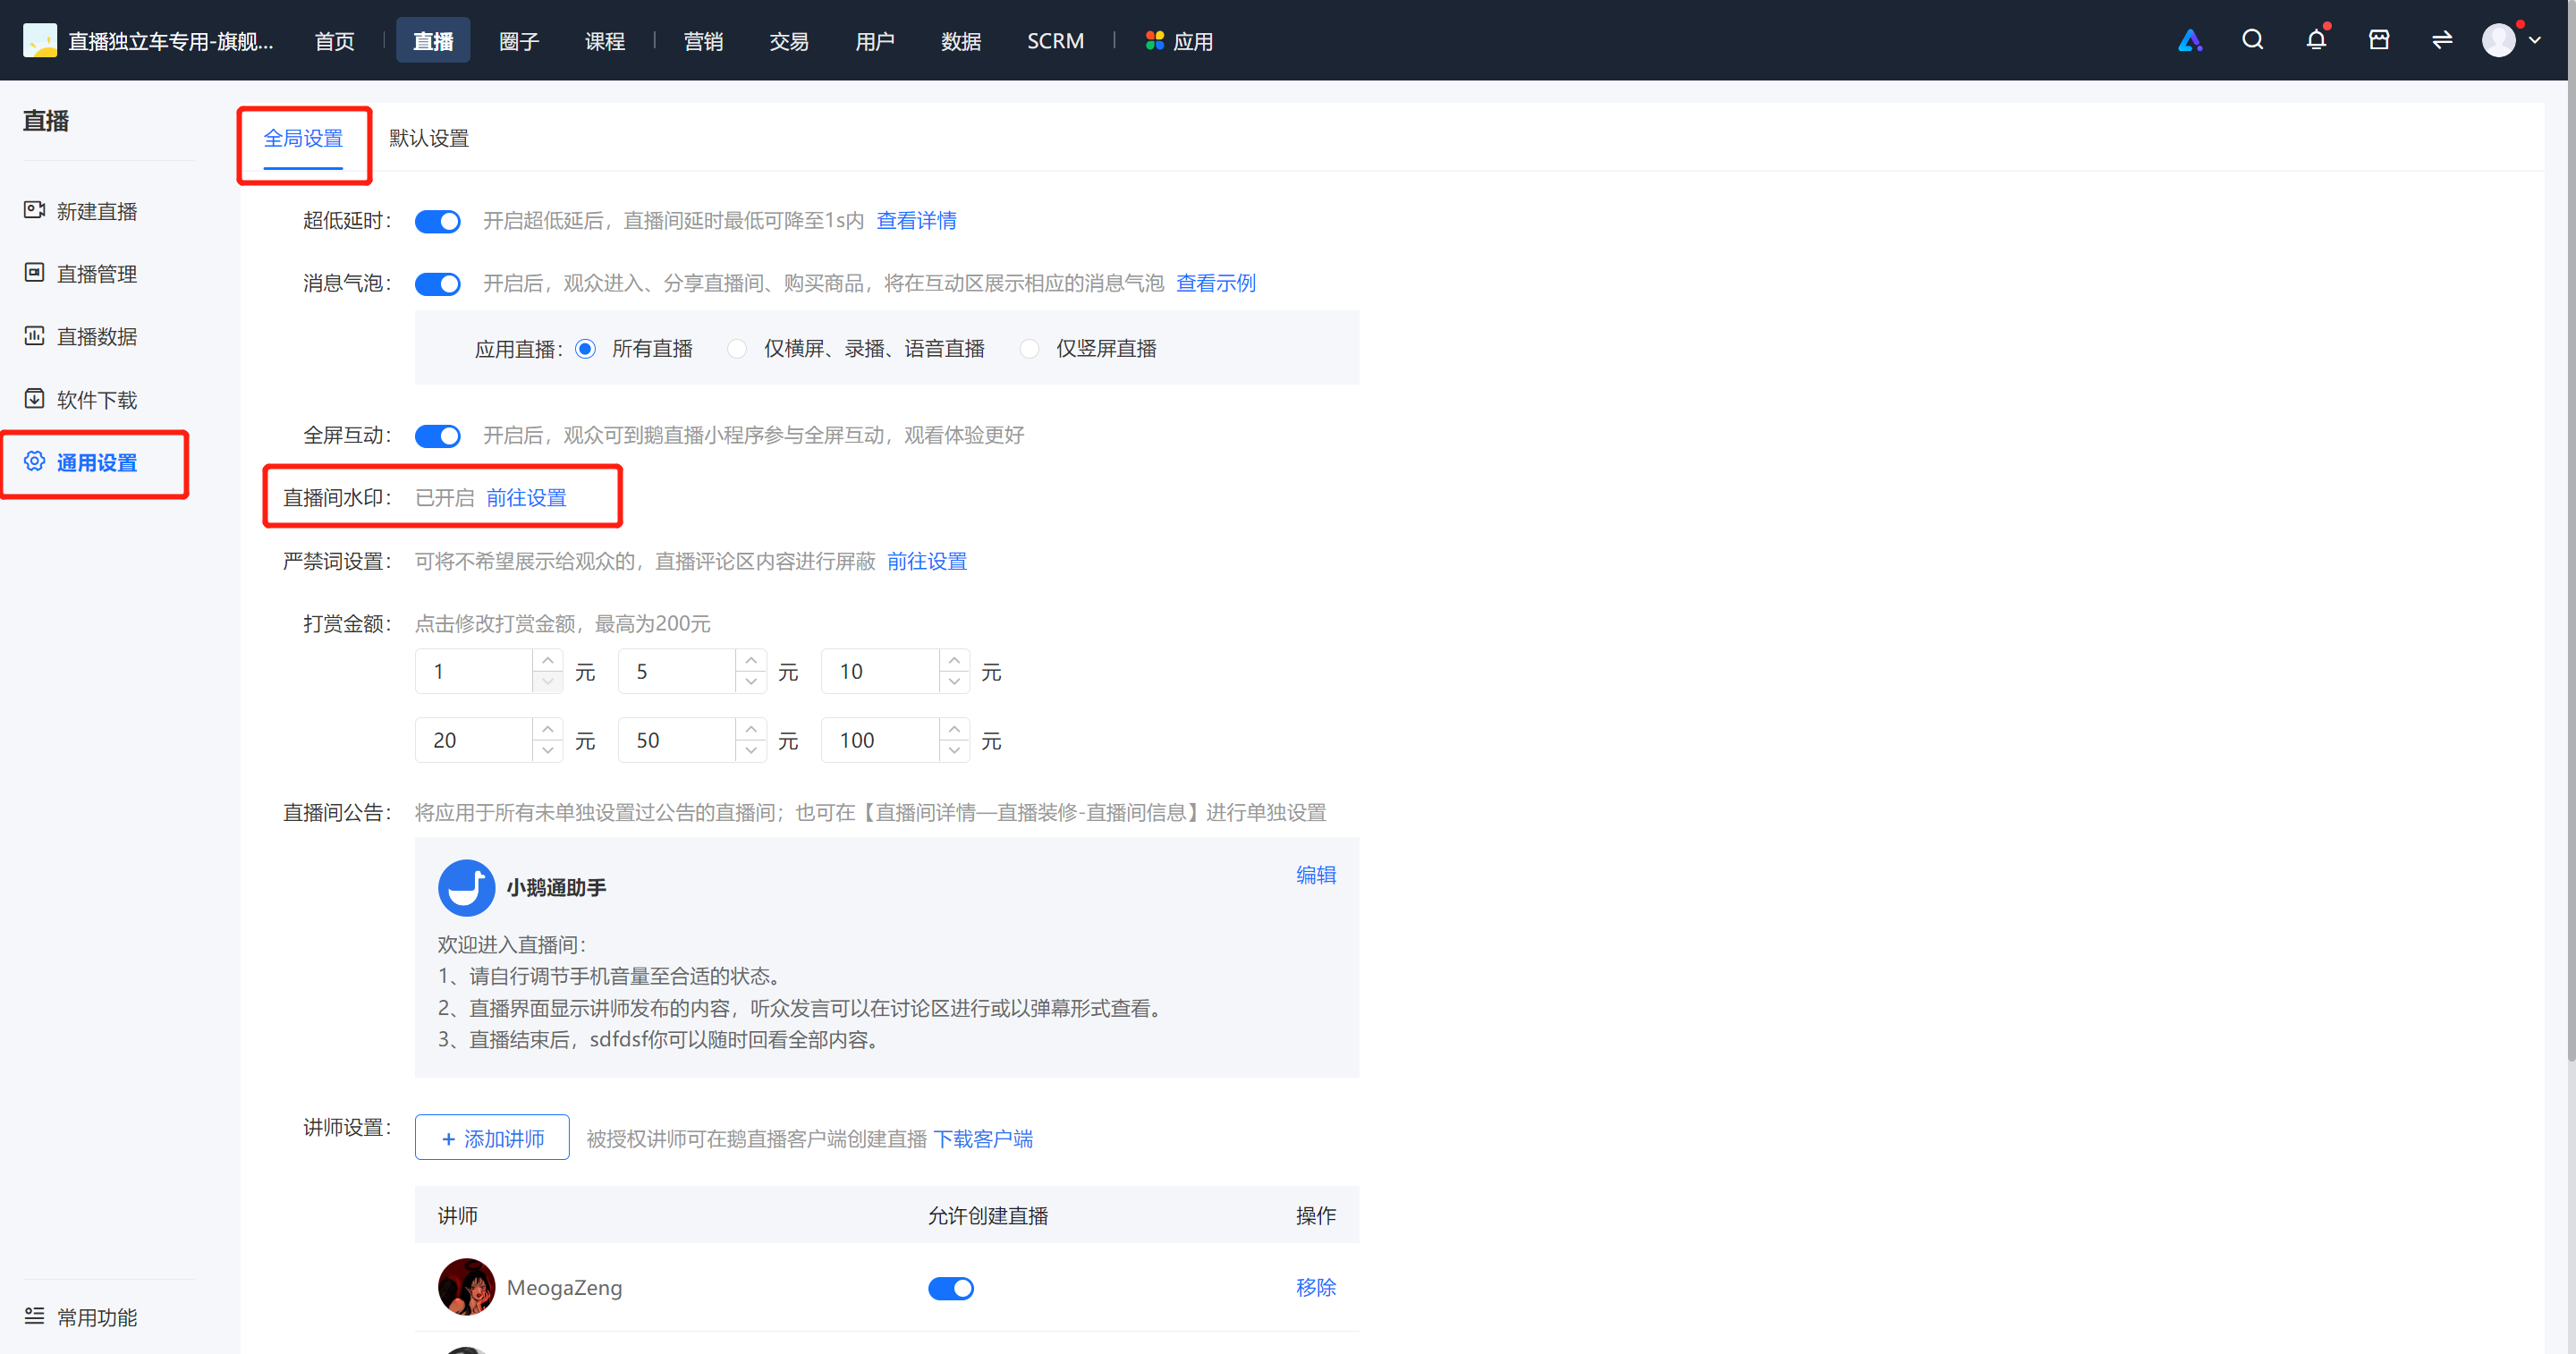Open the 营销 top menu
The height and width of the screenshot is (1354, 2576).
coord(703,41)
